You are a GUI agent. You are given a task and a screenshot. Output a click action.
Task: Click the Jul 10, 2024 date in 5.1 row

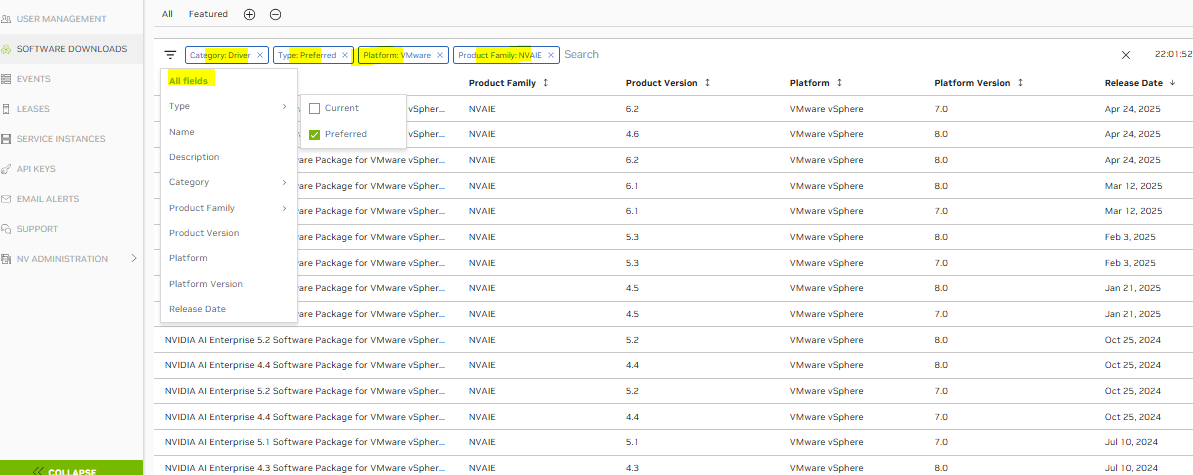pos(1131,442)
